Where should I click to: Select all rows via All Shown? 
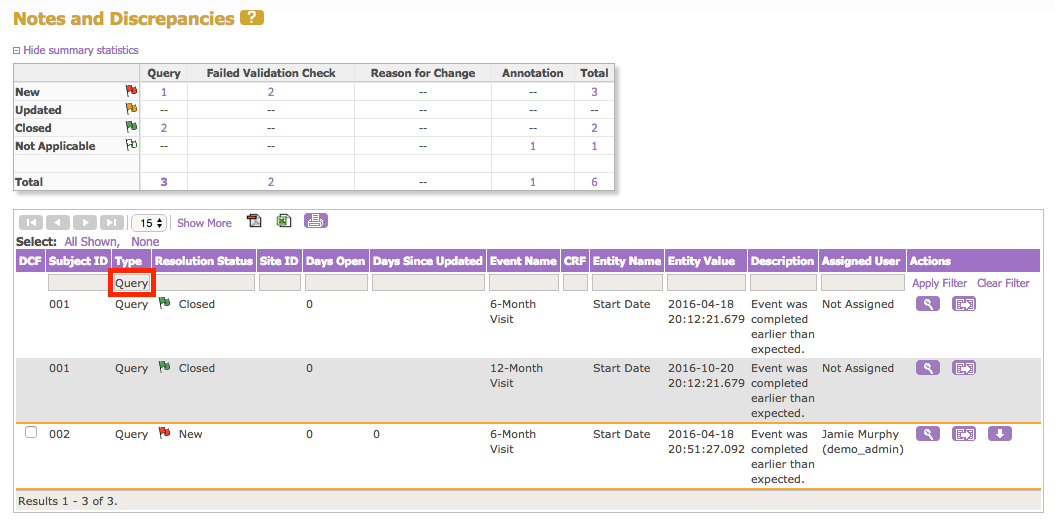click(91, 242)
